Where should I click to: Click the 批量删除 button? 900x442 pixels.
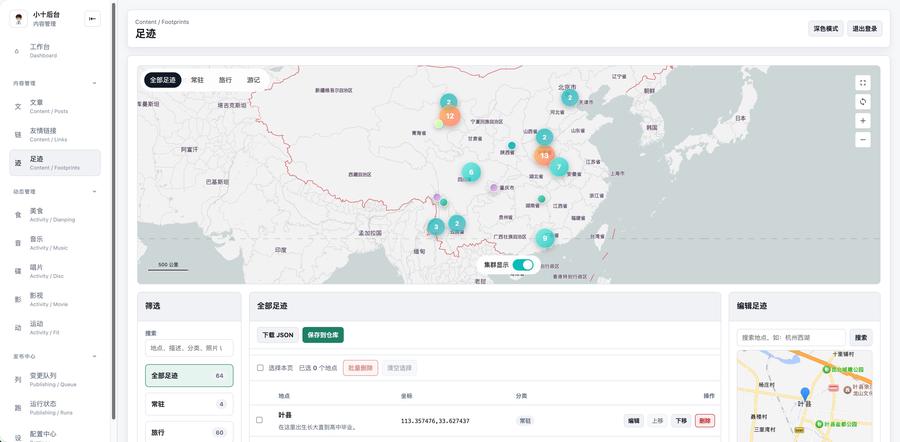[x=360, y=368]
